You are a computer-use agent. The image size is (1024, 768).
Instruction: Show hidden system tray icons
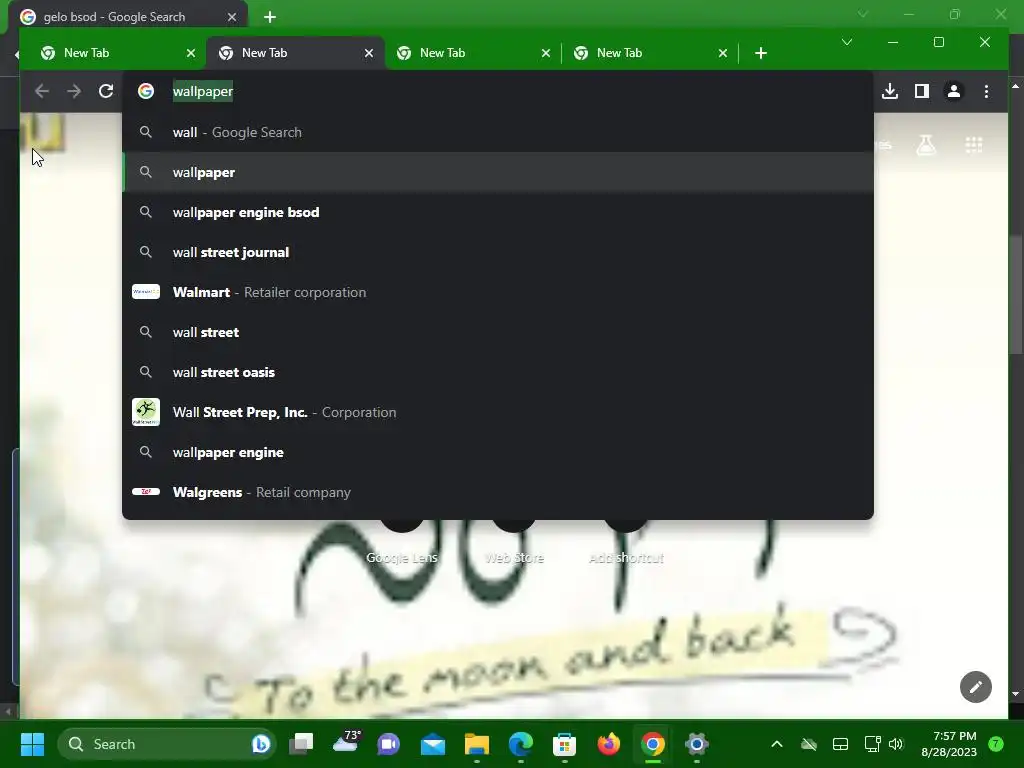click(x=776, y=744)
